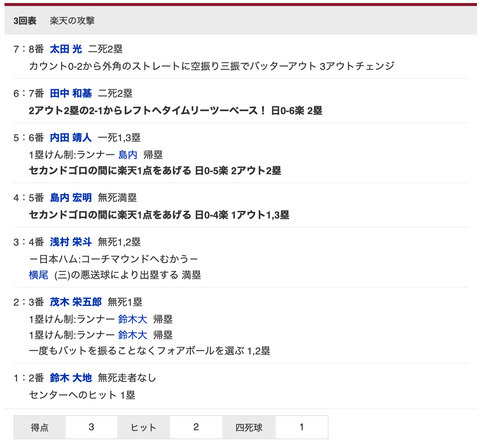Click walks value 1 in summary
This screenshot has width=480, height=443.
[302, 427]
